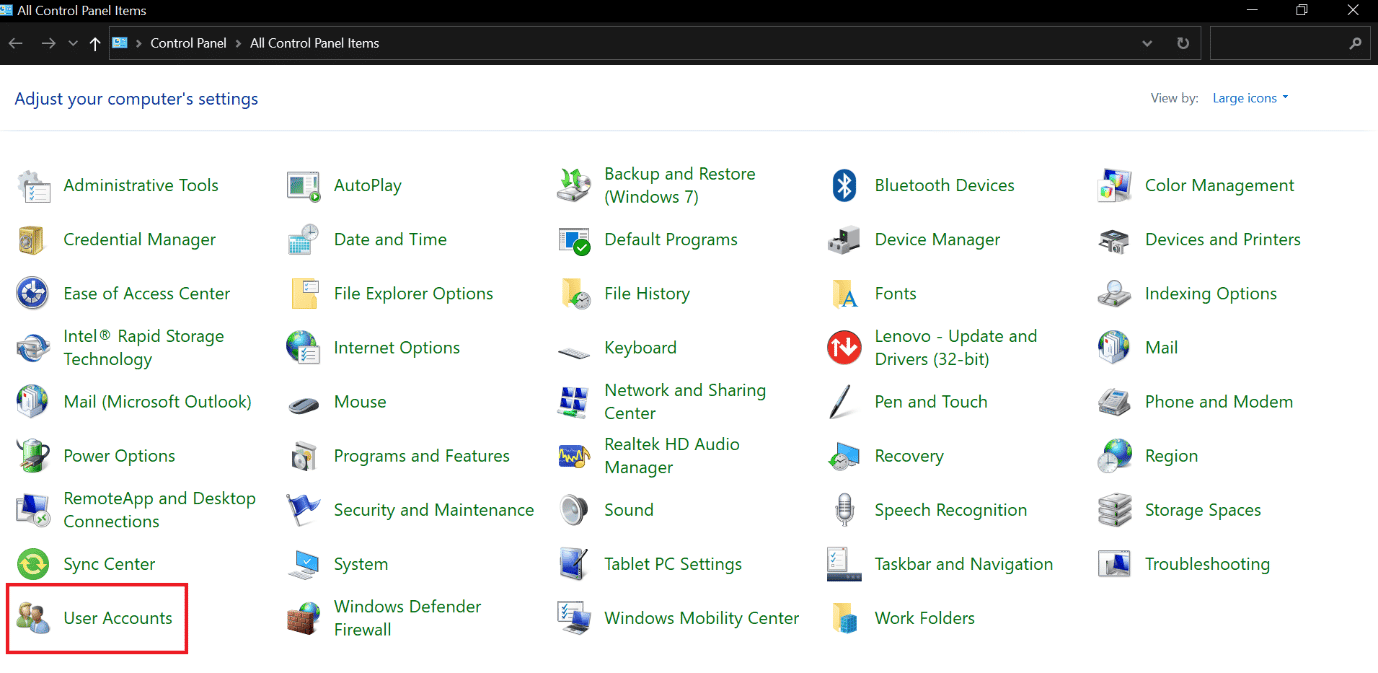Click the Credential Manager safe icon
Viewport: 1378px width, 673px height.
33,240
